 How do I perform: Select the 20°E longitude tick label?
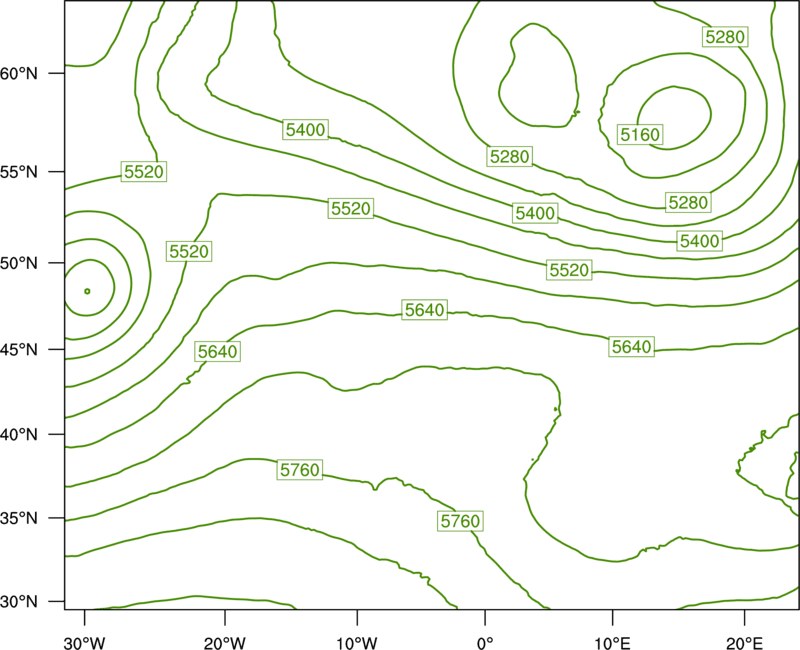pos(744,643)
